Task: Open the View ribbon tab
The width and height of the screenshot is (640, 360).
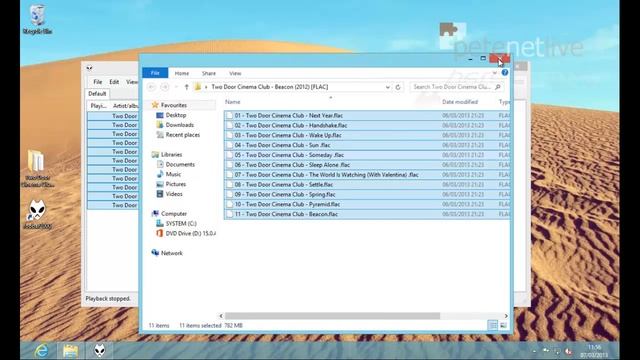Action: 235,73
